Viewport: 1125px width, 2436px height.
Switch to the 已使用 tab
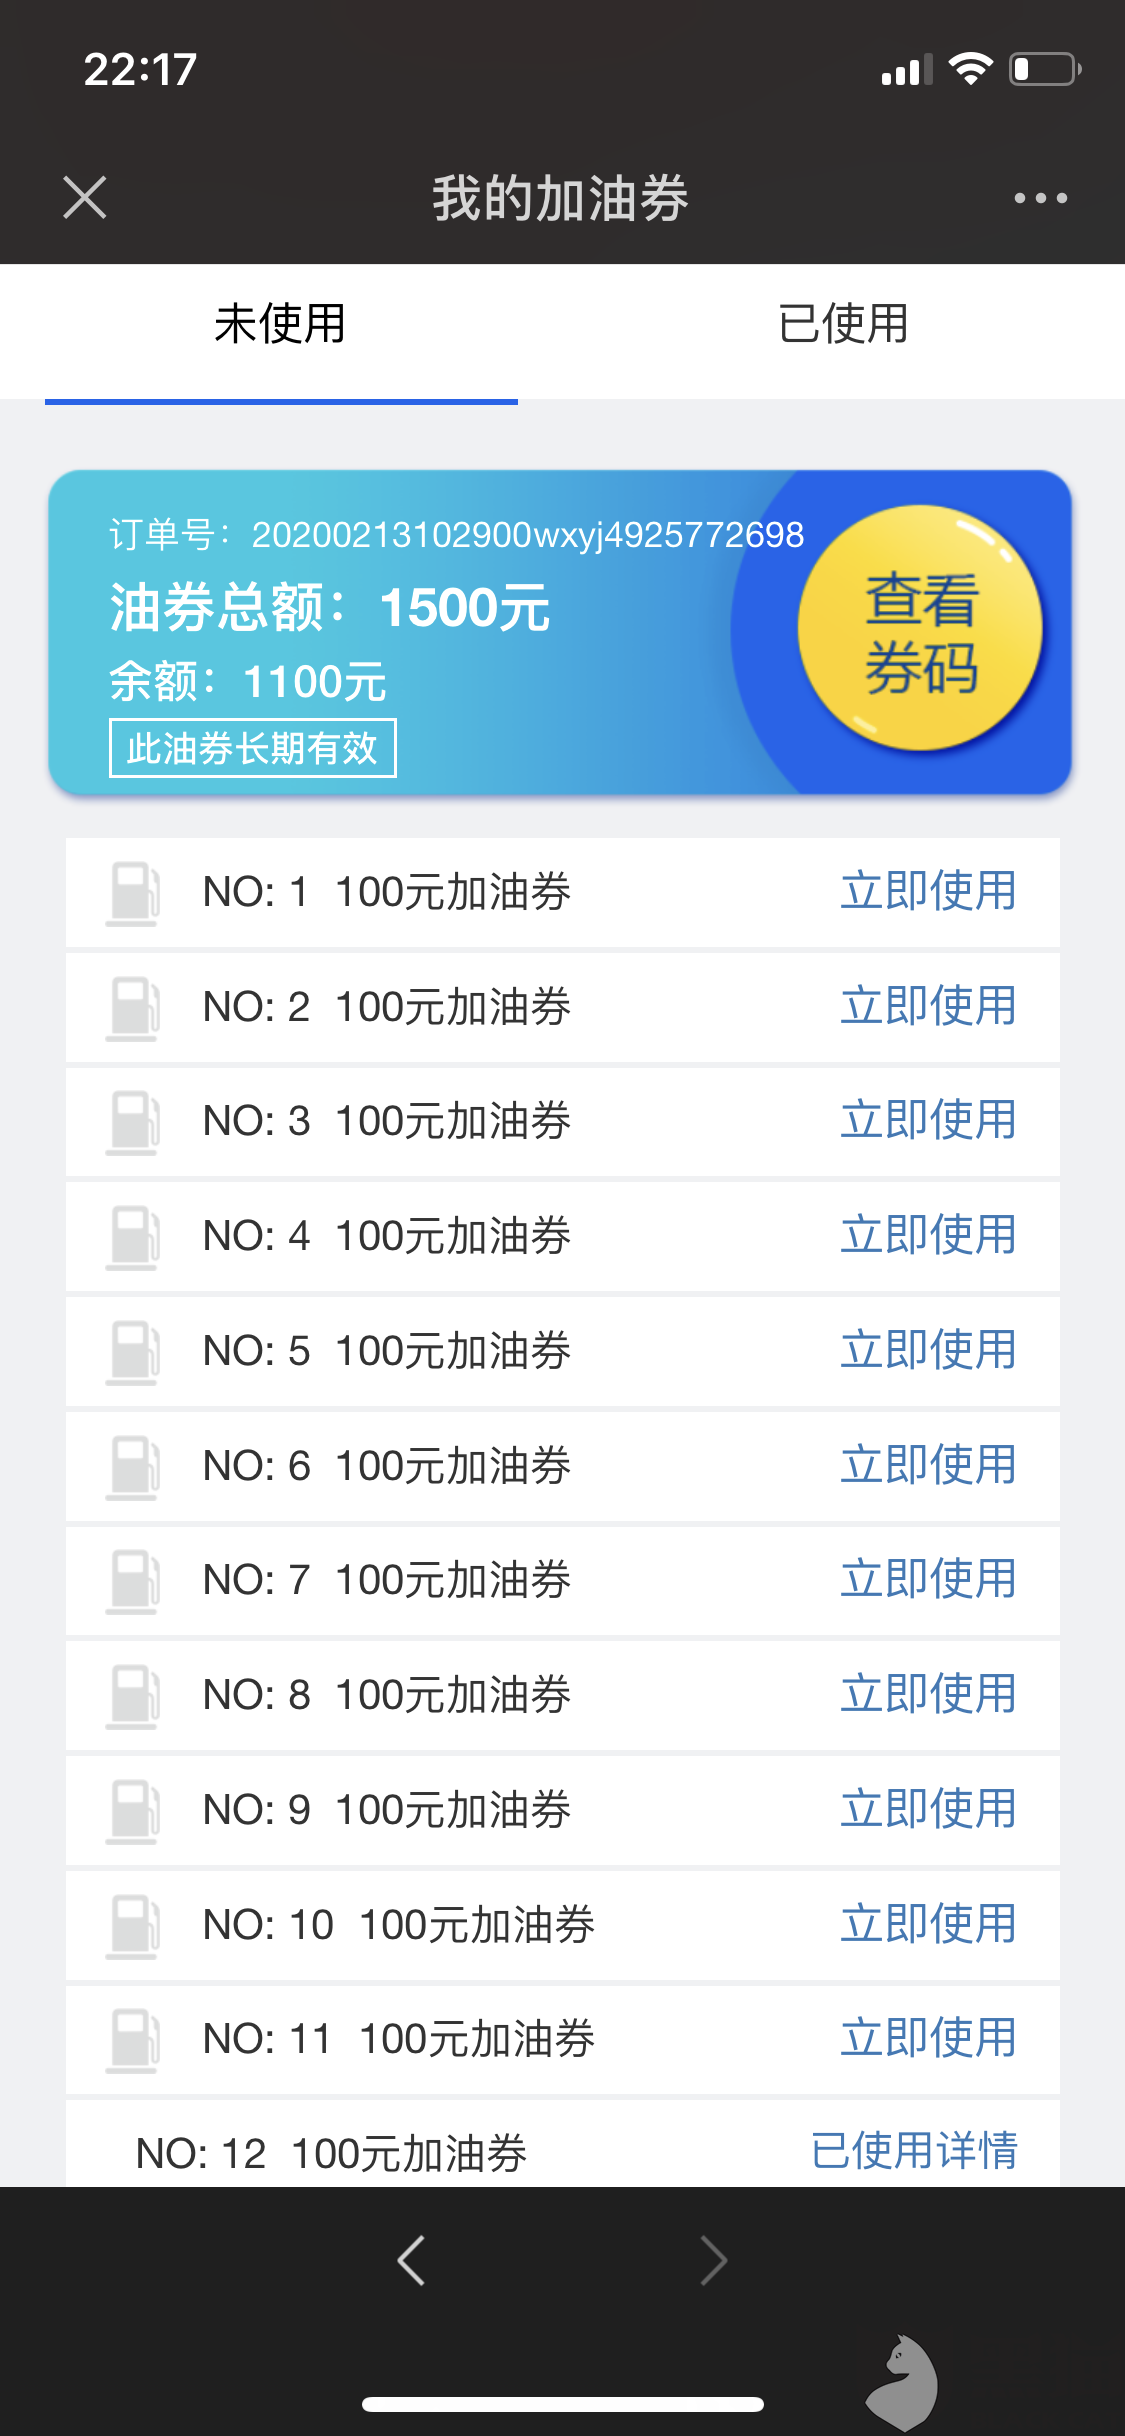(x=843, y=325)
